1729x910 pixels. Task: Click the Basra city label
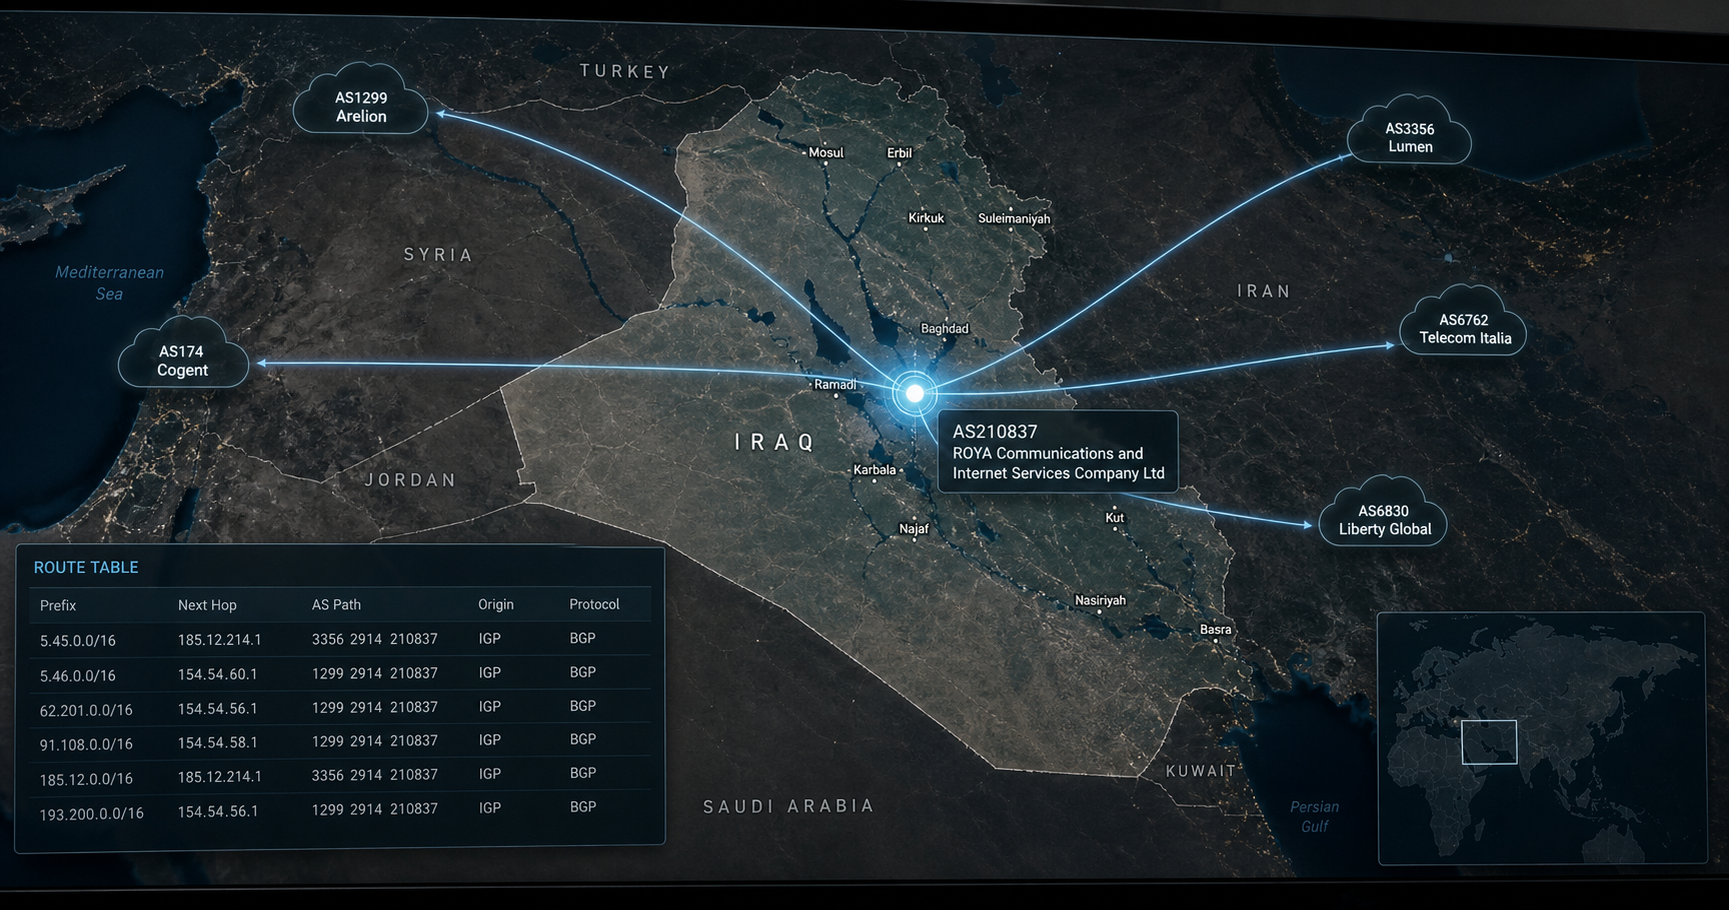[x=1215, y=629]
